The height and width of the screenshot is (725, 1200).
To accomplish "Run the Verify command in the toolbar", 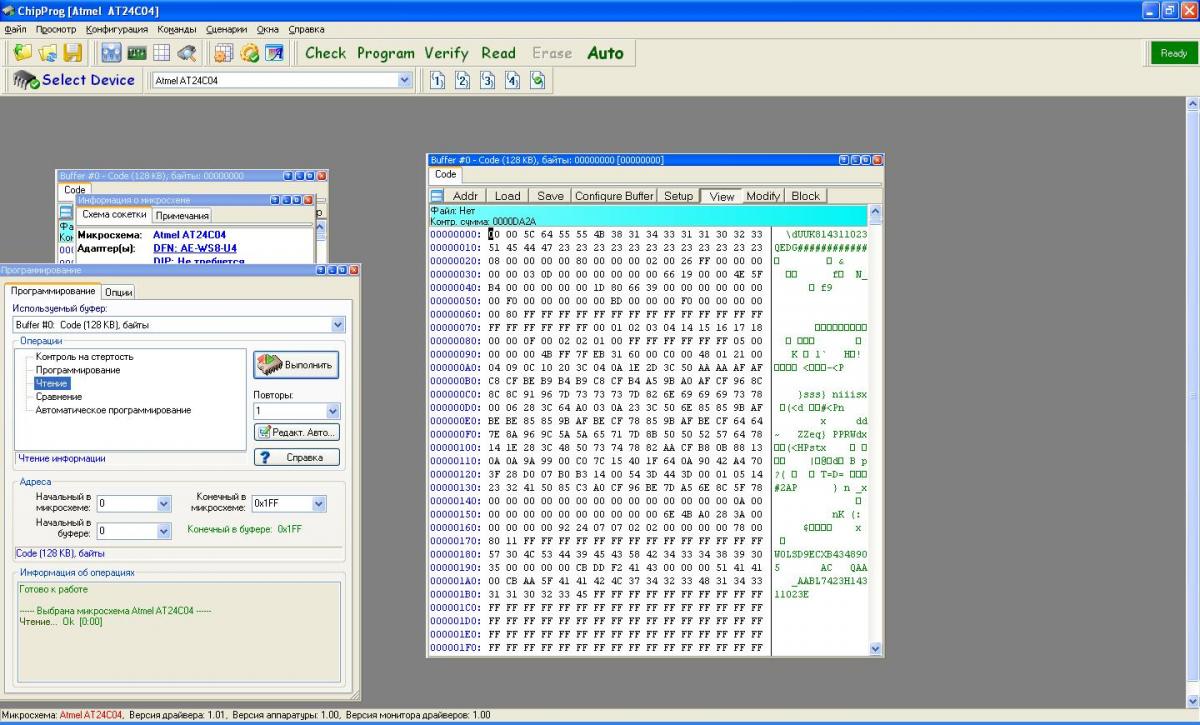I will coord(446,53).
